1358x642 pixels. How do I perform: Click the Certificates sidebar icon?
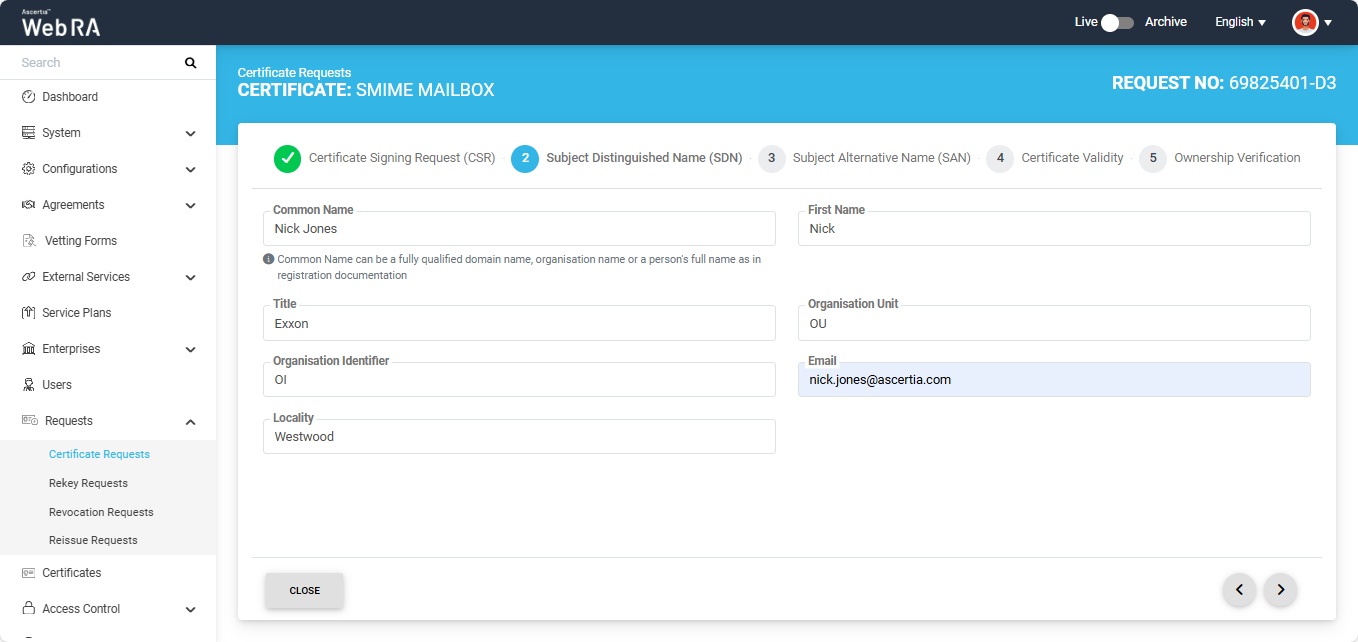click(28, 573)
